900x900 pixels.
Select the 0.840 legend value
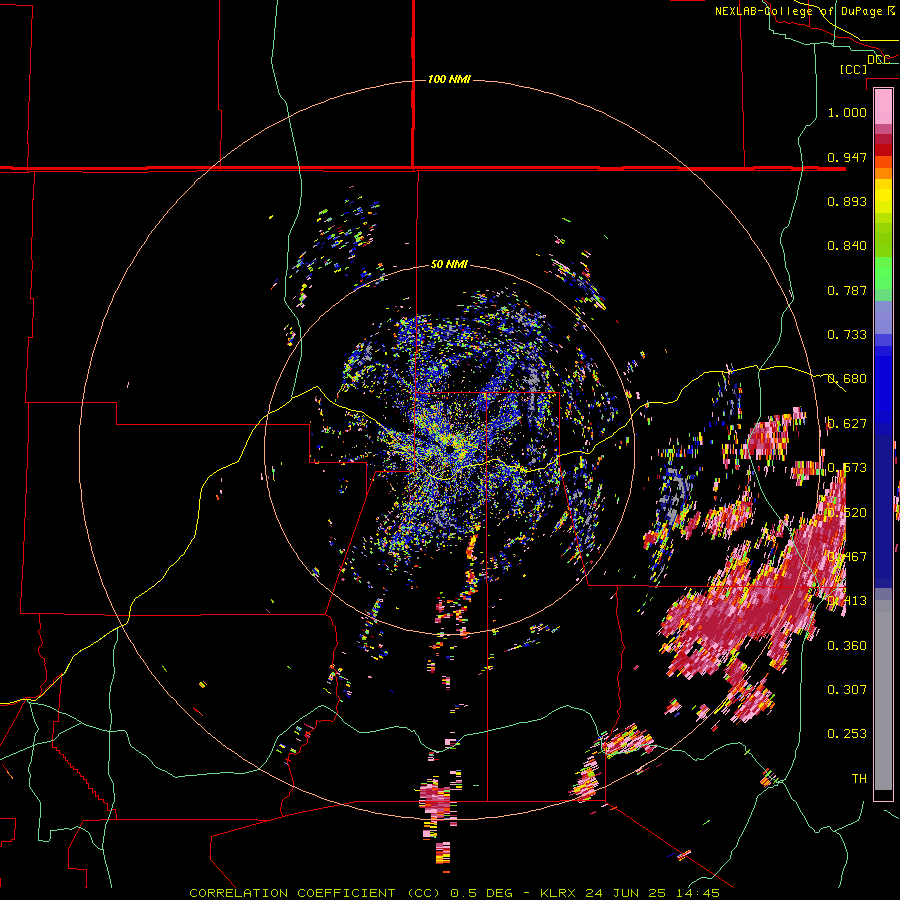click(847, 246)
